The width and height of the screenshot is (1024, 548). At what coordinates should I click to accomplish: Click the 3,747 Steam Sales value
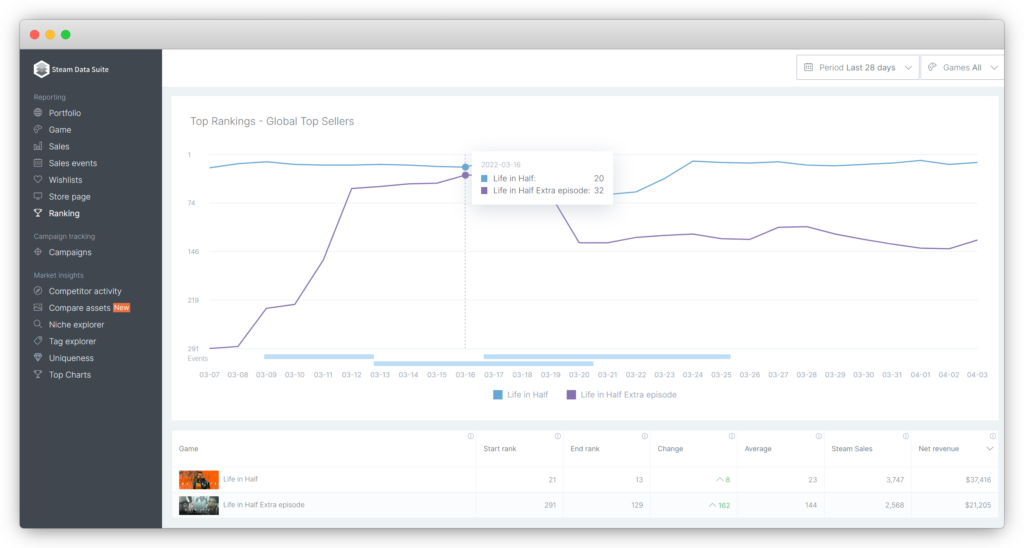(x=895, y=479)
